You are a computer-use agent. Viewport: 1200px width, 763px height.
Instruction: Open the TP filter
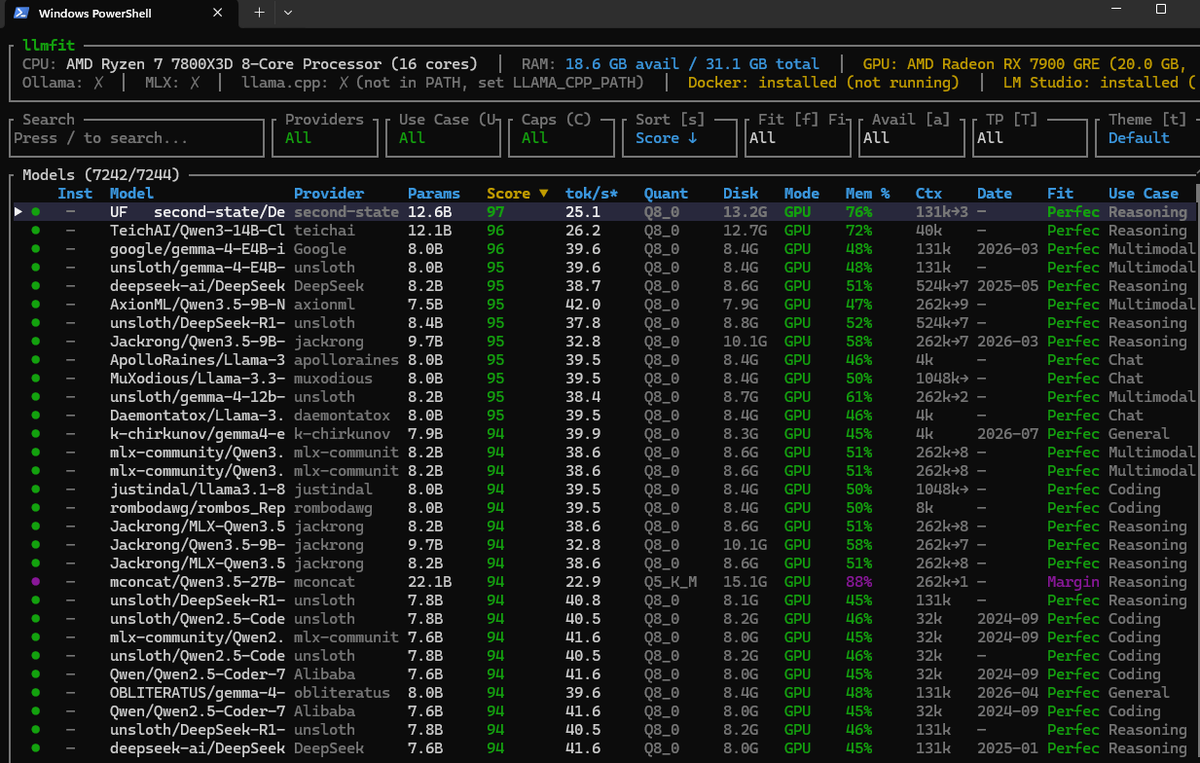click(1030, 138)
